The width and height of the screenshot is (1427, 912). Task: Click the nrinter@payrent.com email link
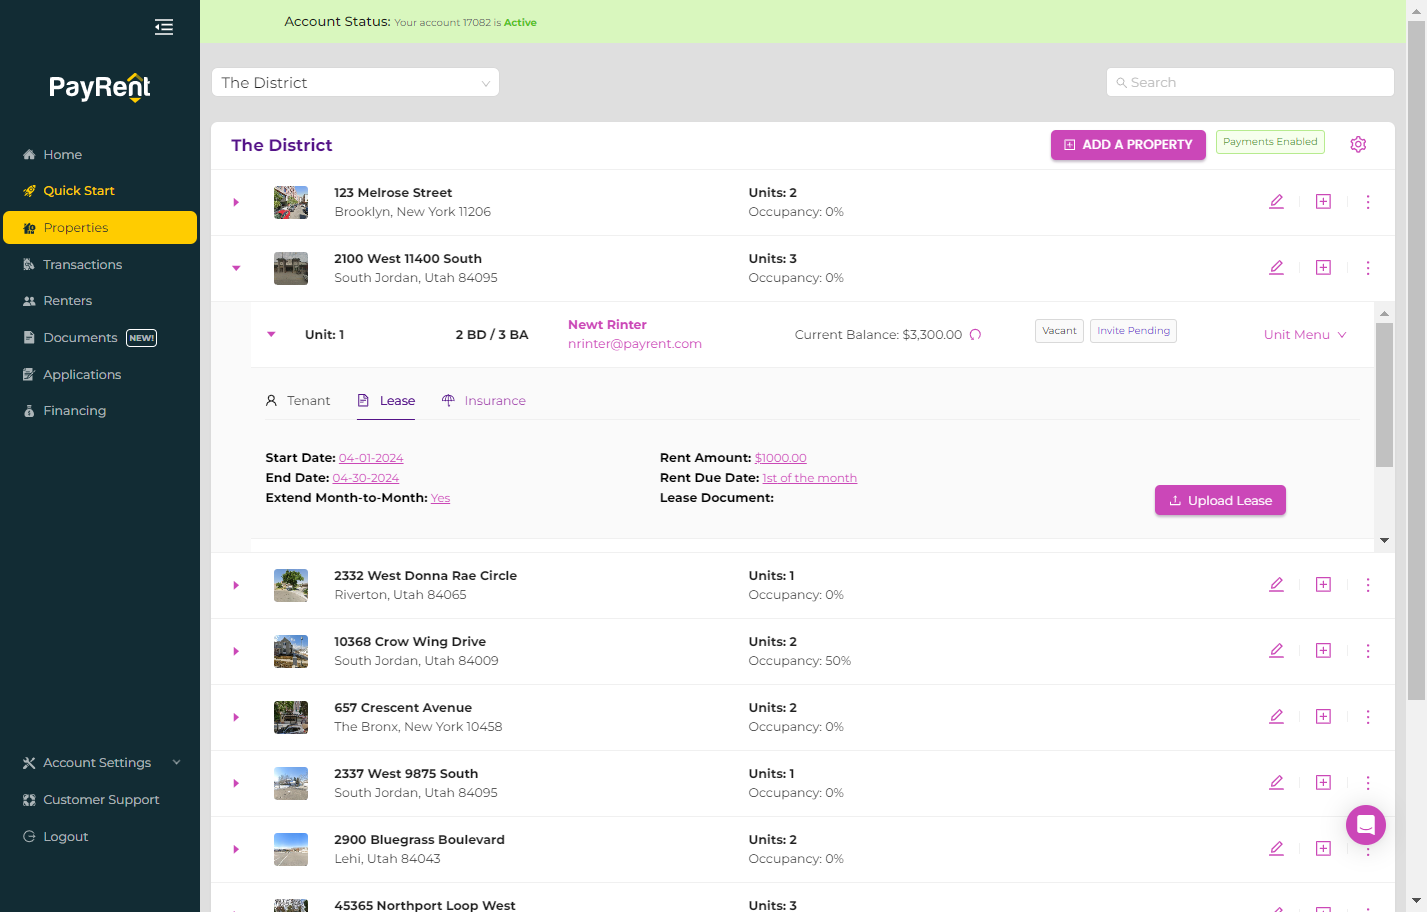tap(635, 344)
